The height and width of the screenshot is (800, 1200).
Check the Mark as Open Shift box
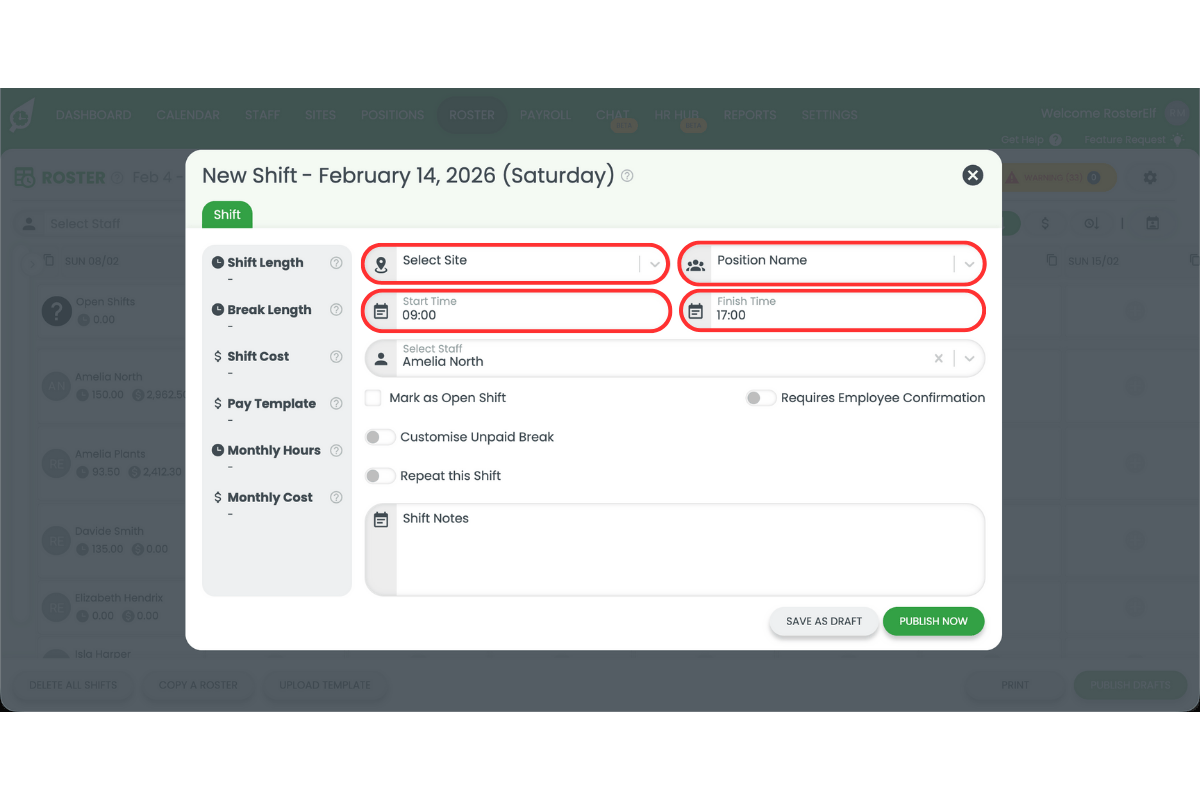pyautogui.click(x=373, y=398)
